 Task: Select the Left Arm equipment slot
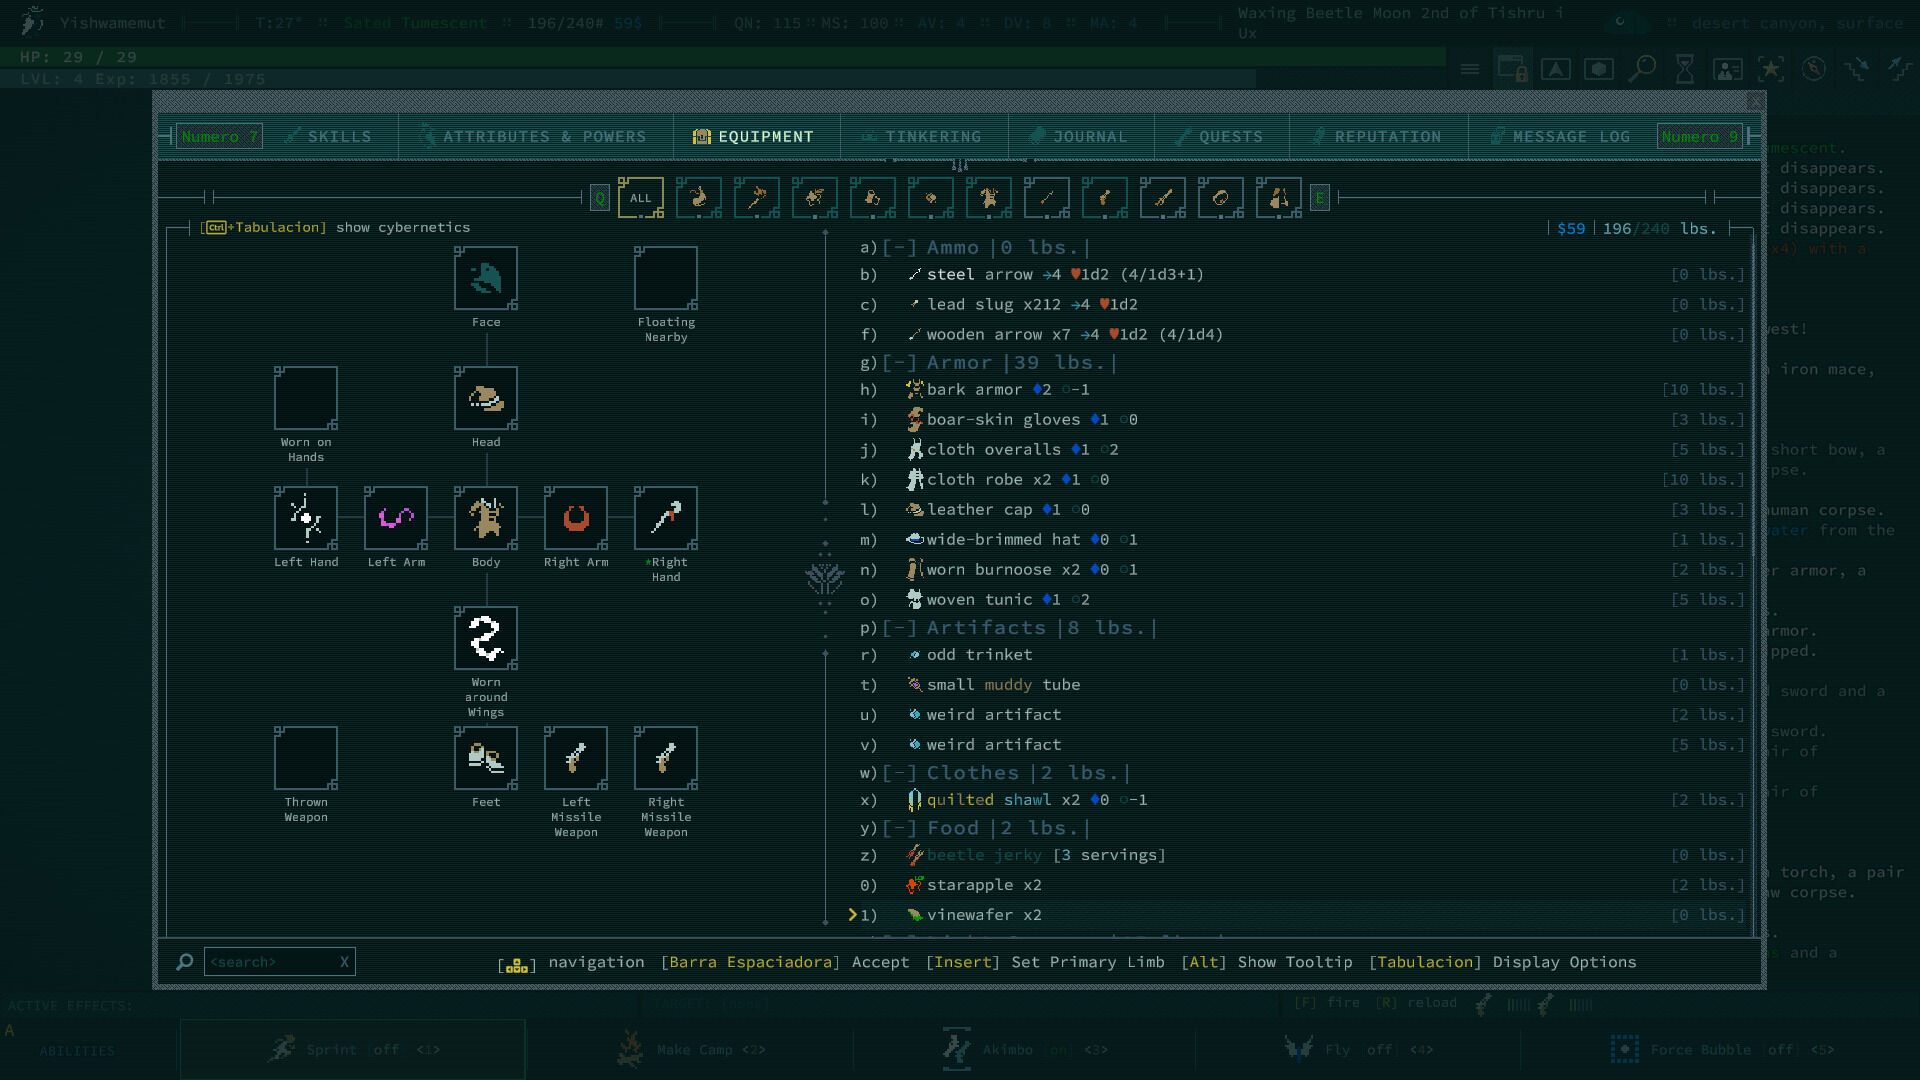pos(396,518)
